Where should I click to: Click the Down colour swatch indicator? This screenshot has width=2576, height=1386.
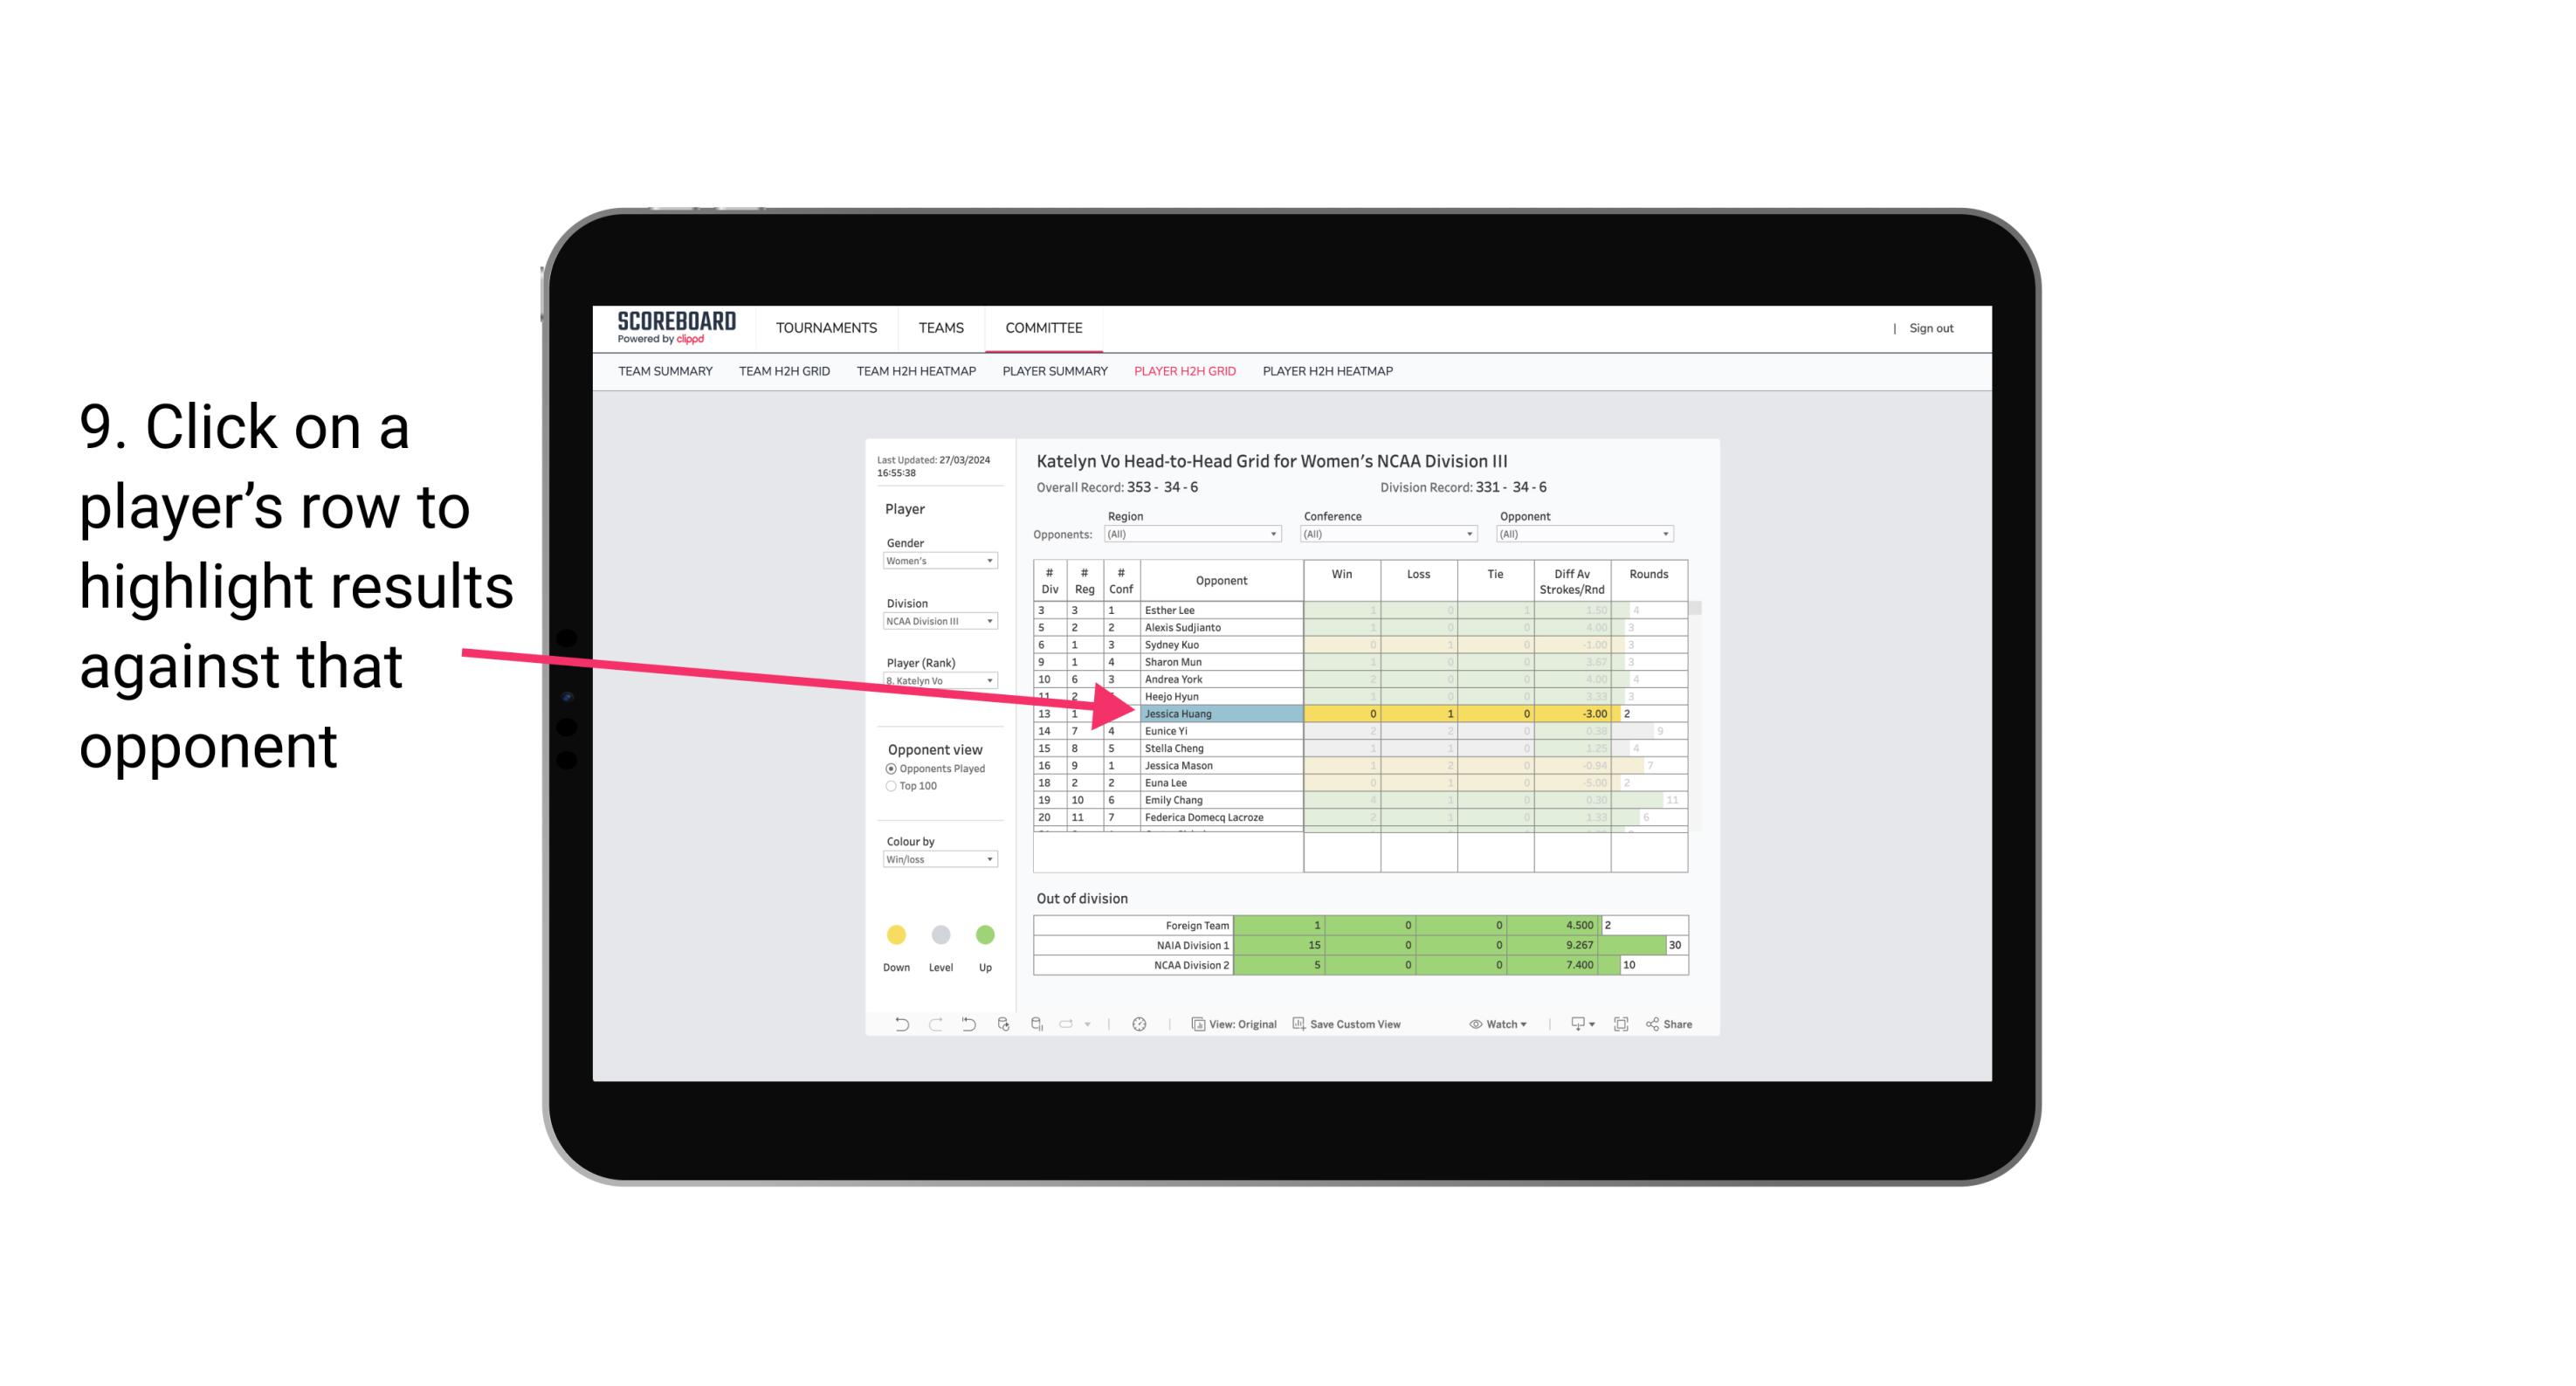(x=894, y=934)
